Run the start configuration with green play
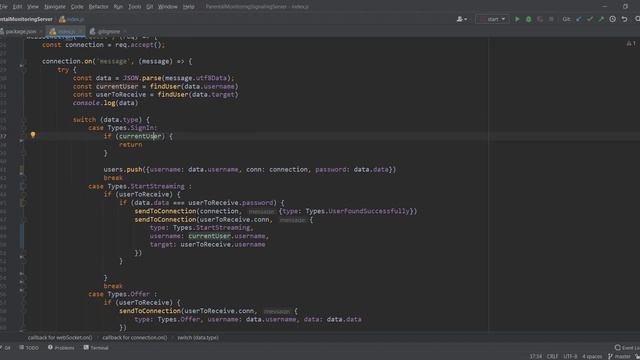The height and width of the screenshot is (360, 640). 517,19
